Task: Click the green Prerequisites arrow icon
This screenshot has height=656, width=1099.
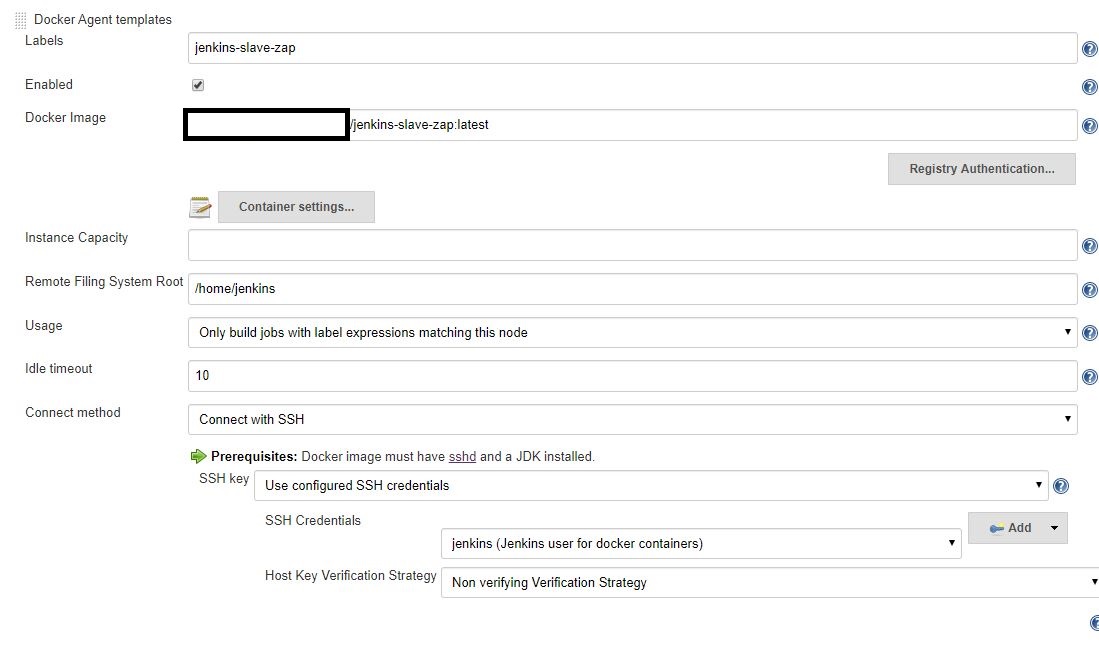Action: (197, 456)
